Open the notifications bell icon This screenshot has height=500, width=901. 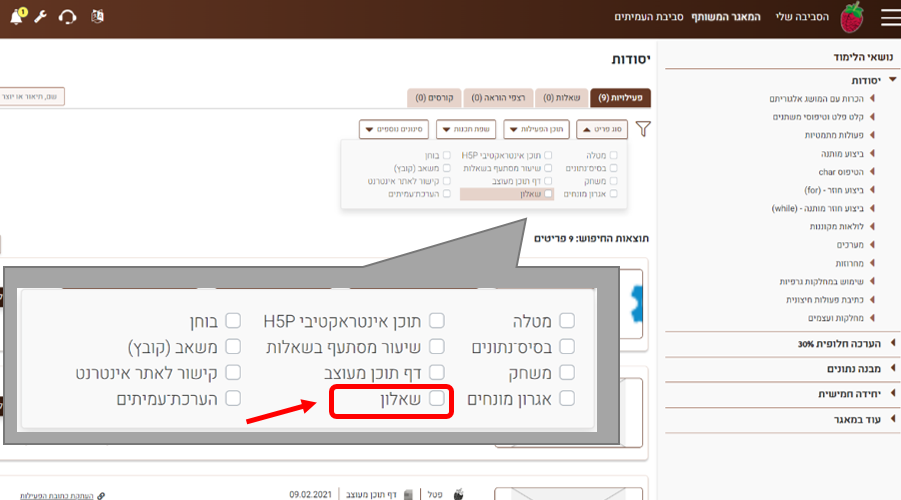click(16, 17)
